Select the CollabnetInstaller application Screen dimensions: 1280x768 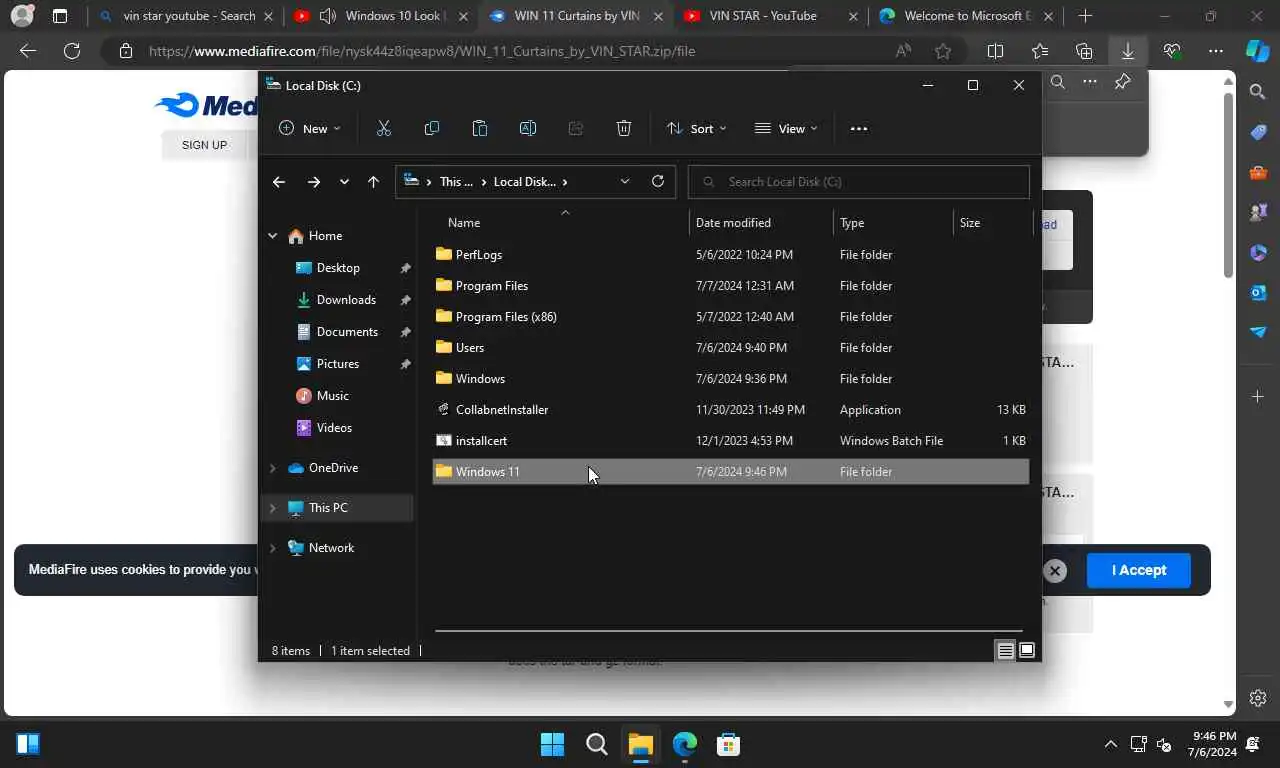coord(730,410)
